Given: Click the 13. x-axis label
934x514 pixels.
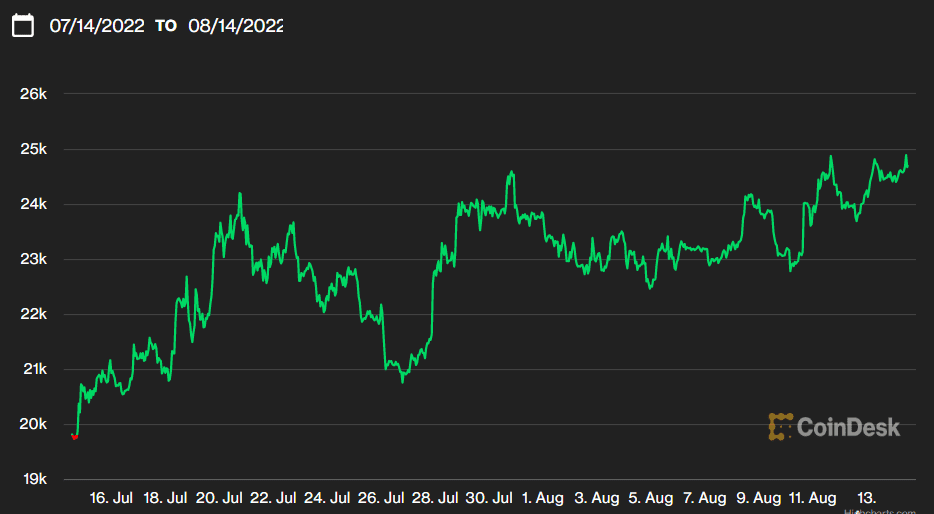Looking at the screenshot, I should (867, 498).
